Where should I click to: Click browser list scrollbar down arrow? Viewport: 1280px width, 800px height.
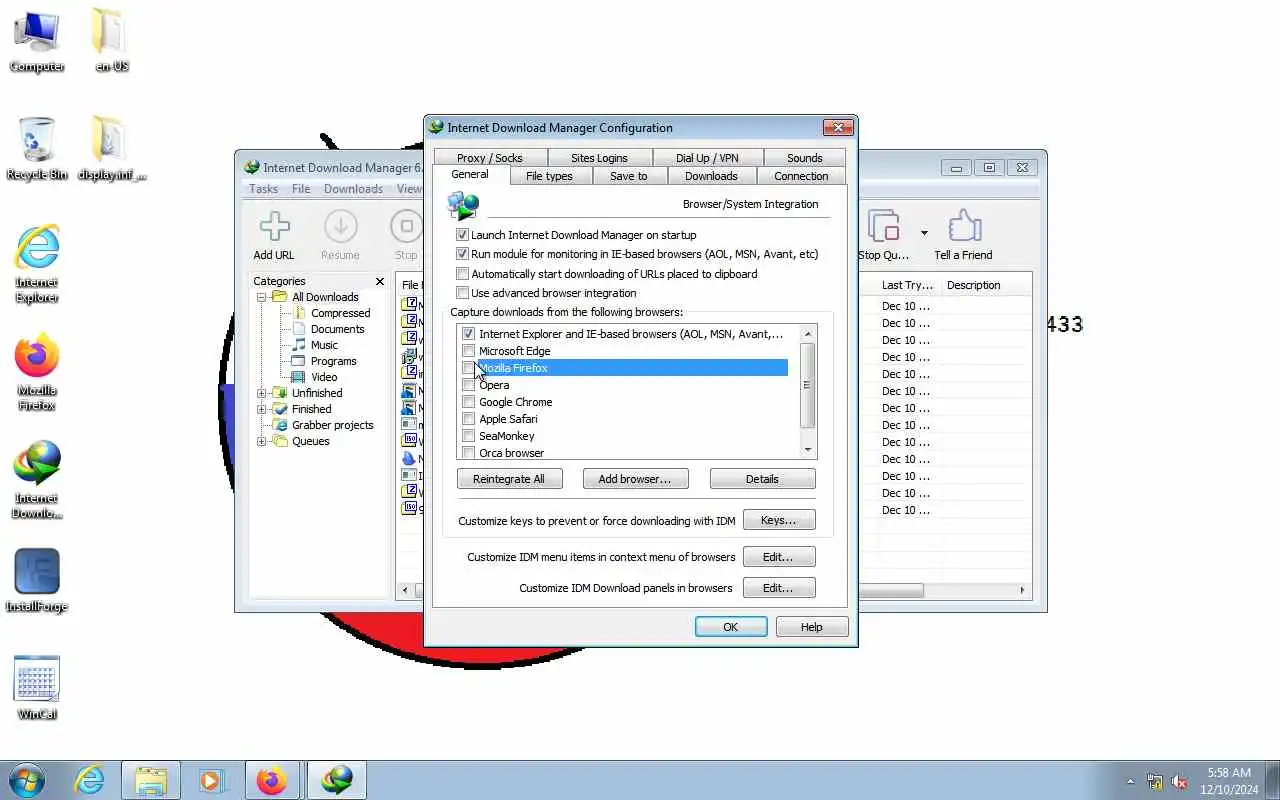click(x=808, y=451)
